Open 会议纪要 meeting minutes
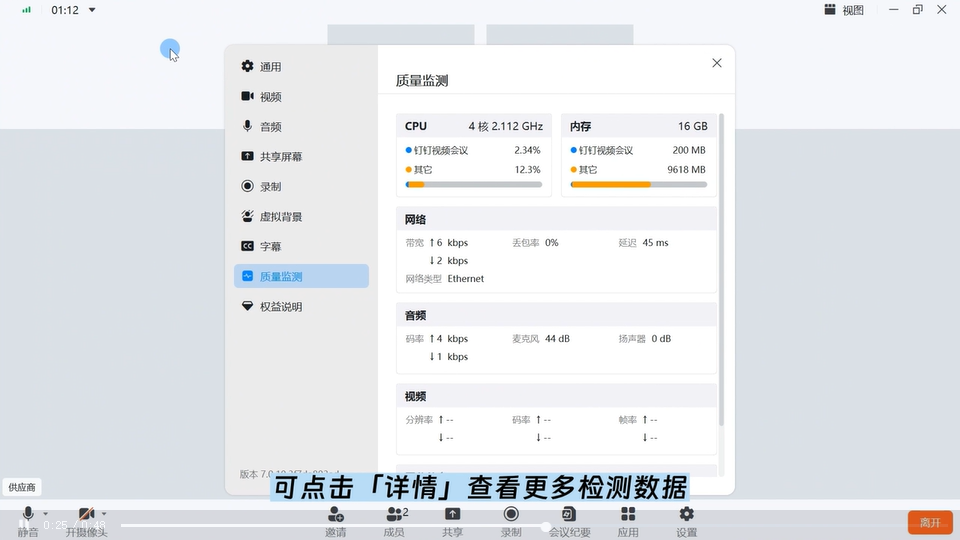Screen dimensions: 960x540 click(x=569, y=522)
